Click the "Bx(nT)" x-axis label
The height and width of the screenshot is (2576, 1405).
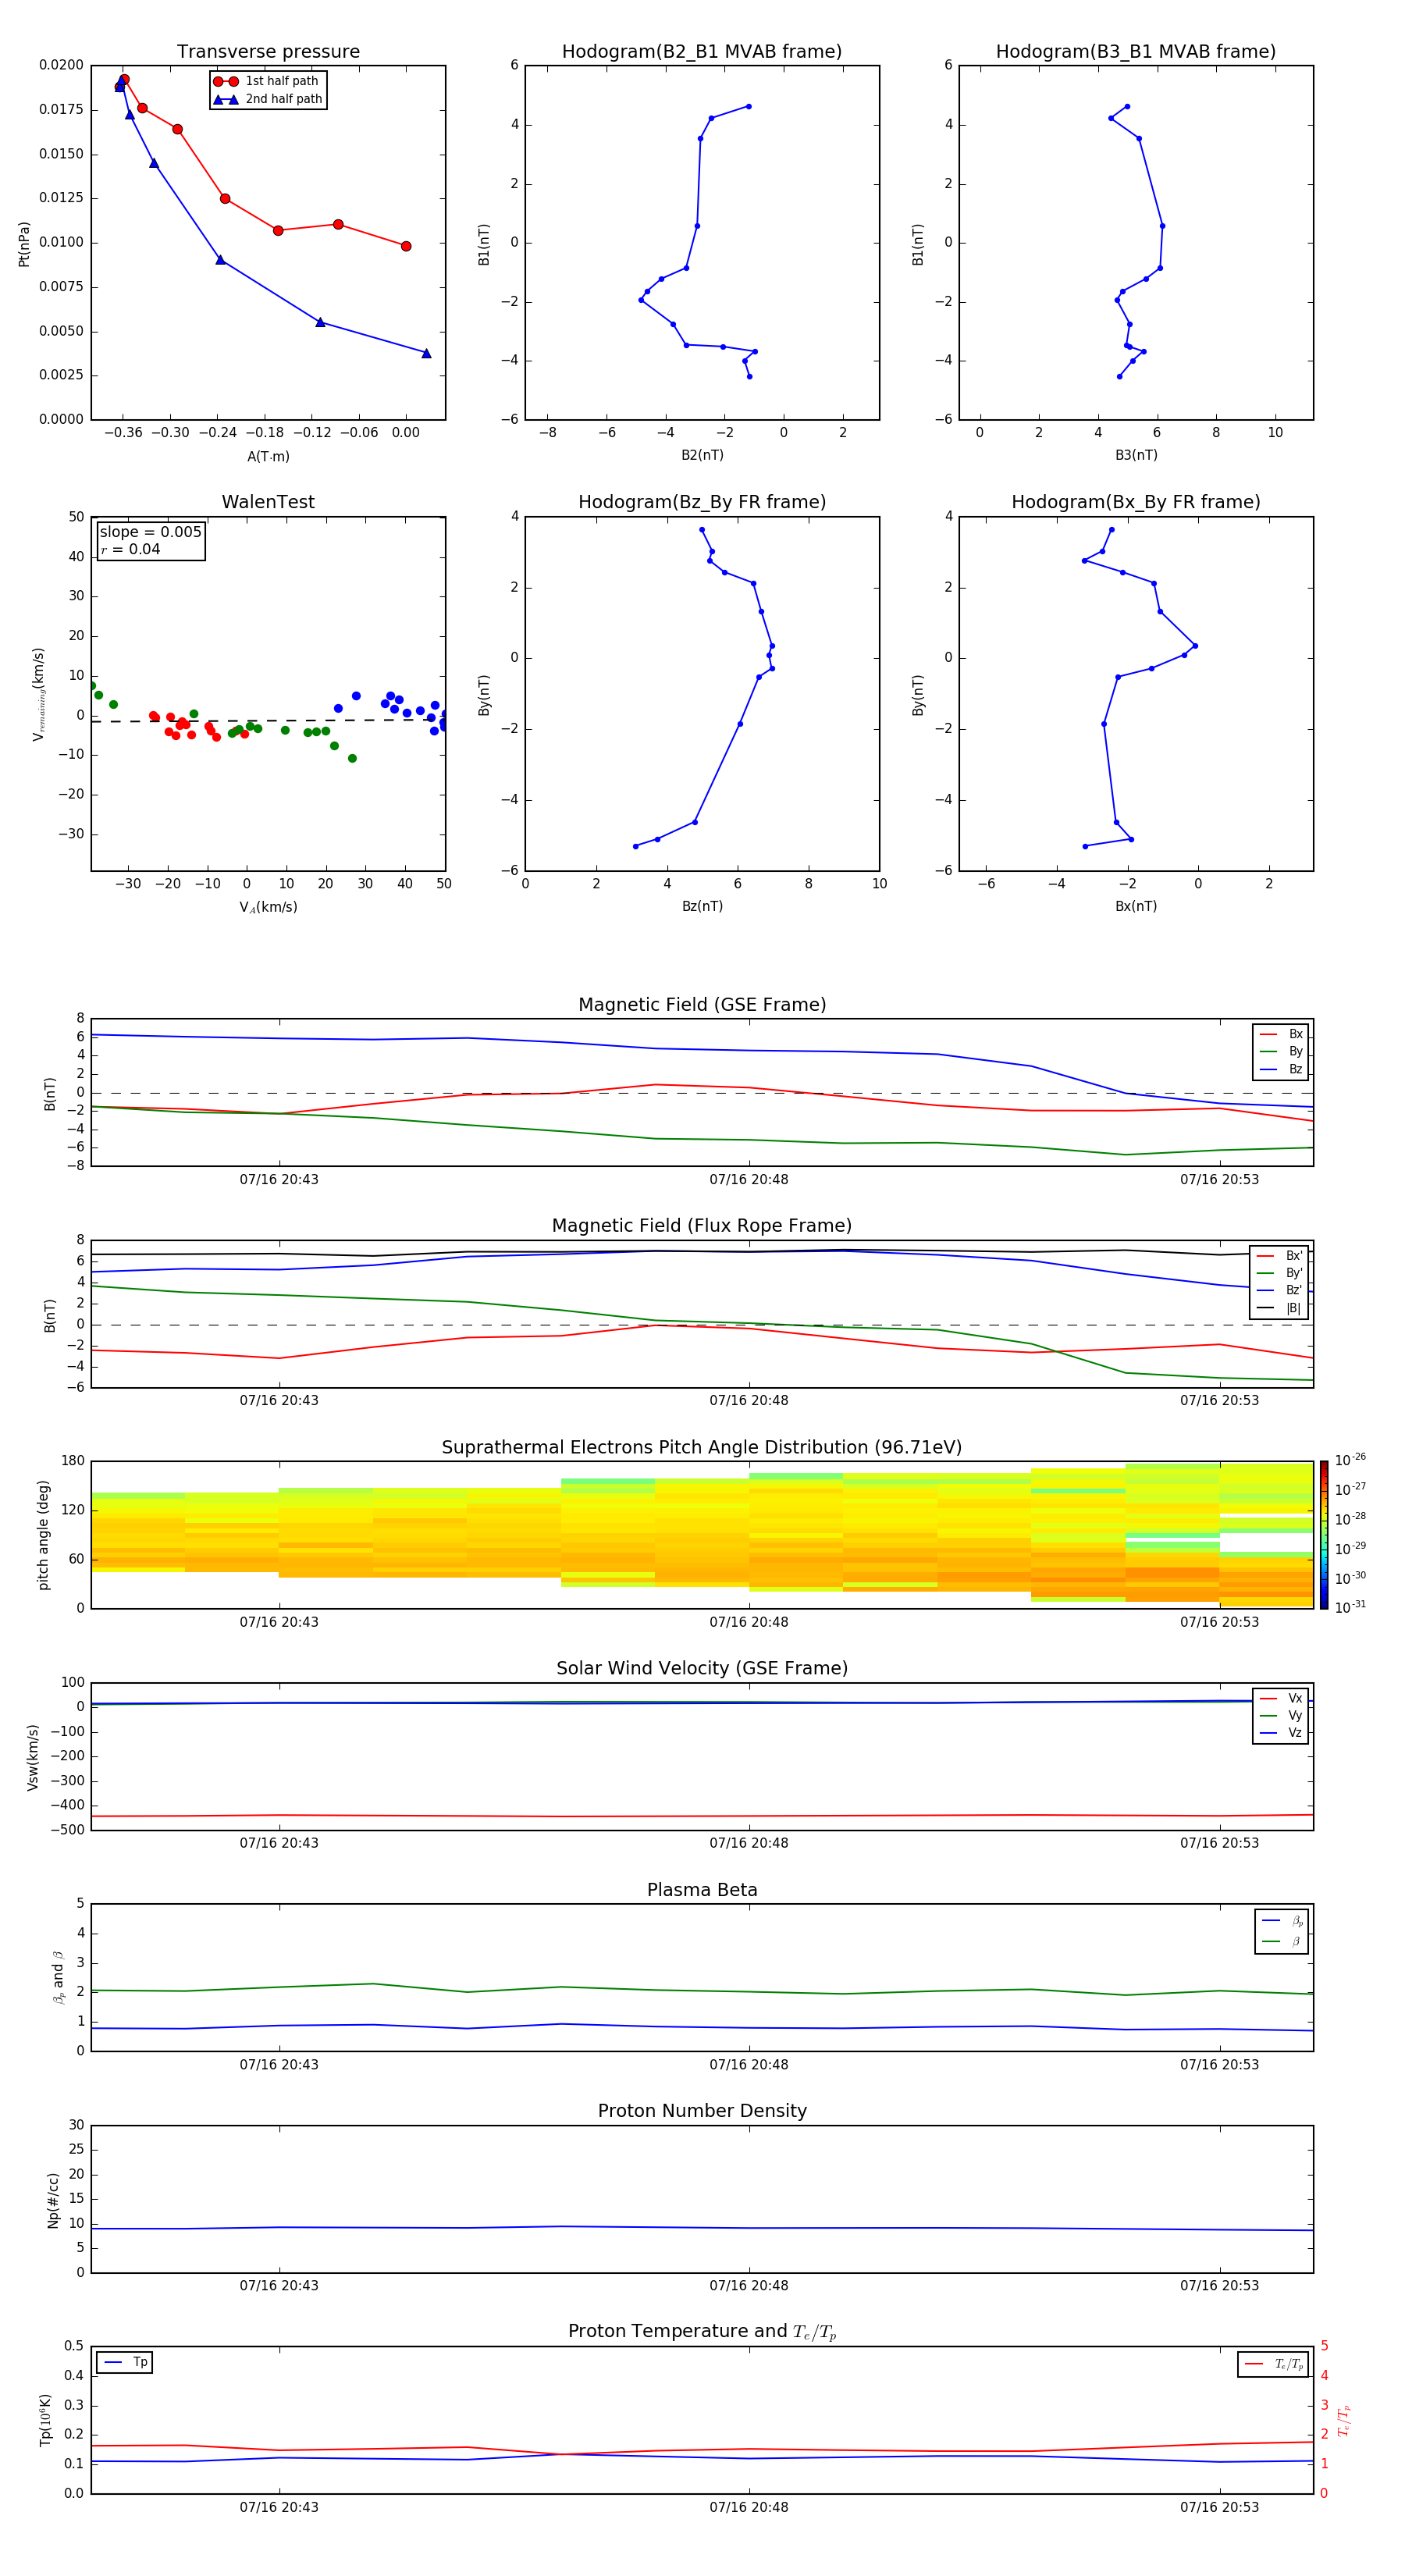(x=1136, y=906)
